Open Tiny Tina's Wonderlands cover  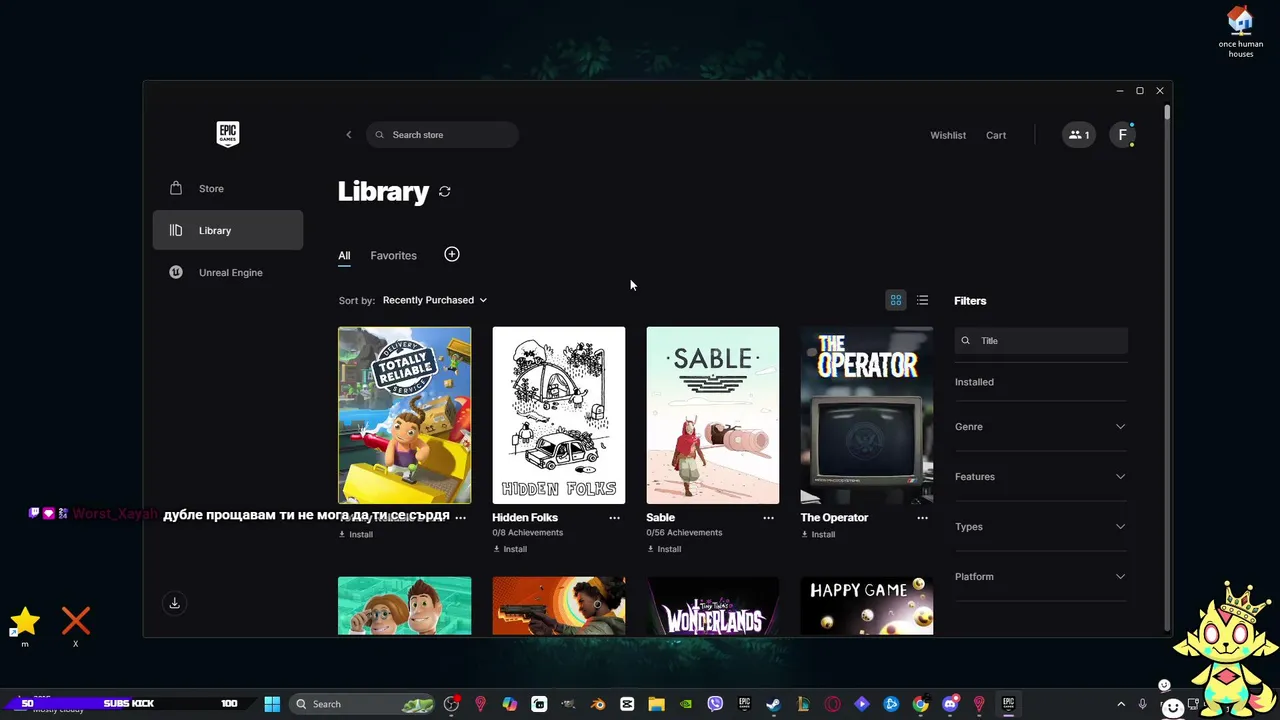click(713, 606)
